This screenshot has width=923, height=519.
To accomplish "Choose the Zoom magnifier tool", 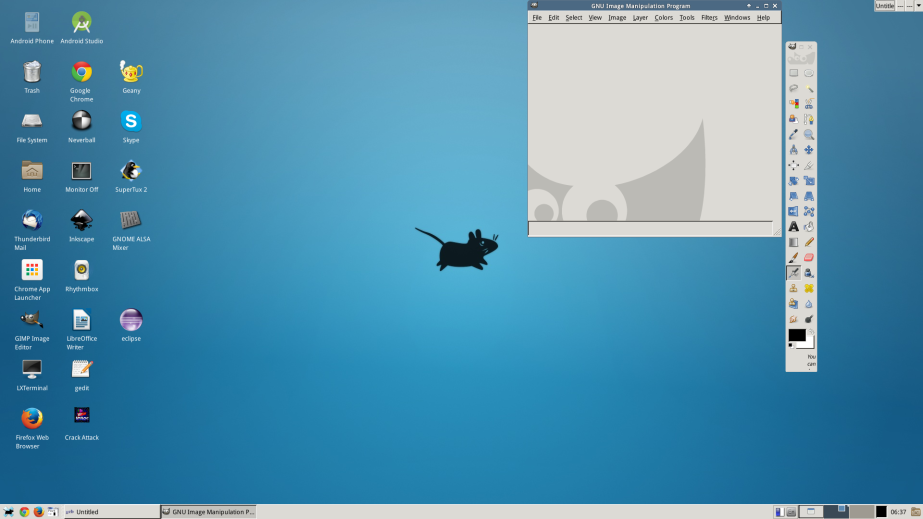I will point(809,134).
